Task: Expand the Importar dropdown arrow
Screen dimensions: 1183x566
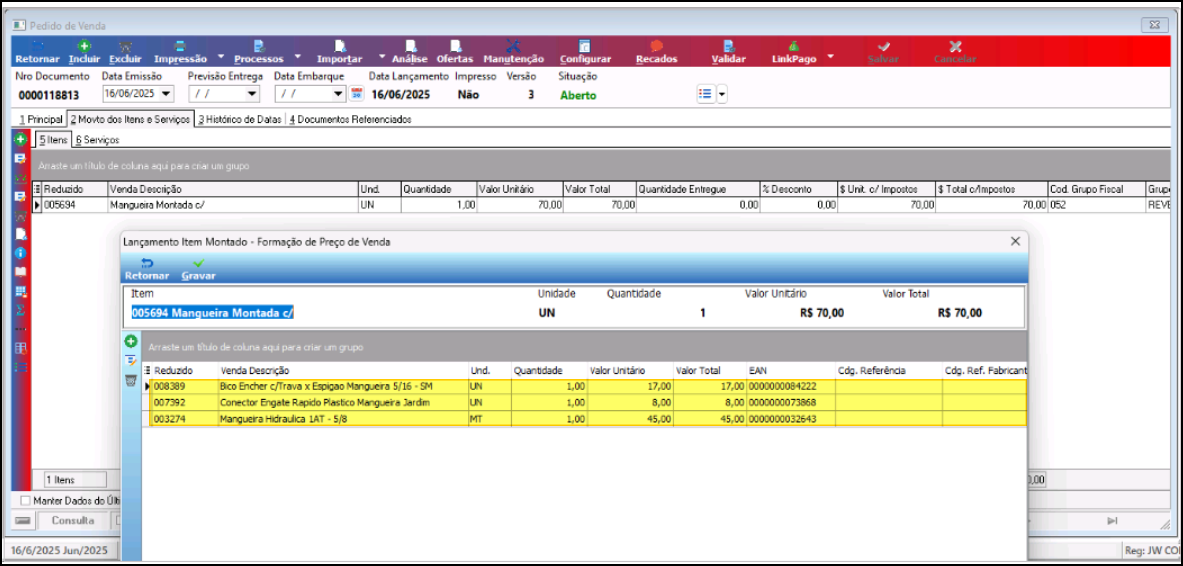Action: coord(382,57)
